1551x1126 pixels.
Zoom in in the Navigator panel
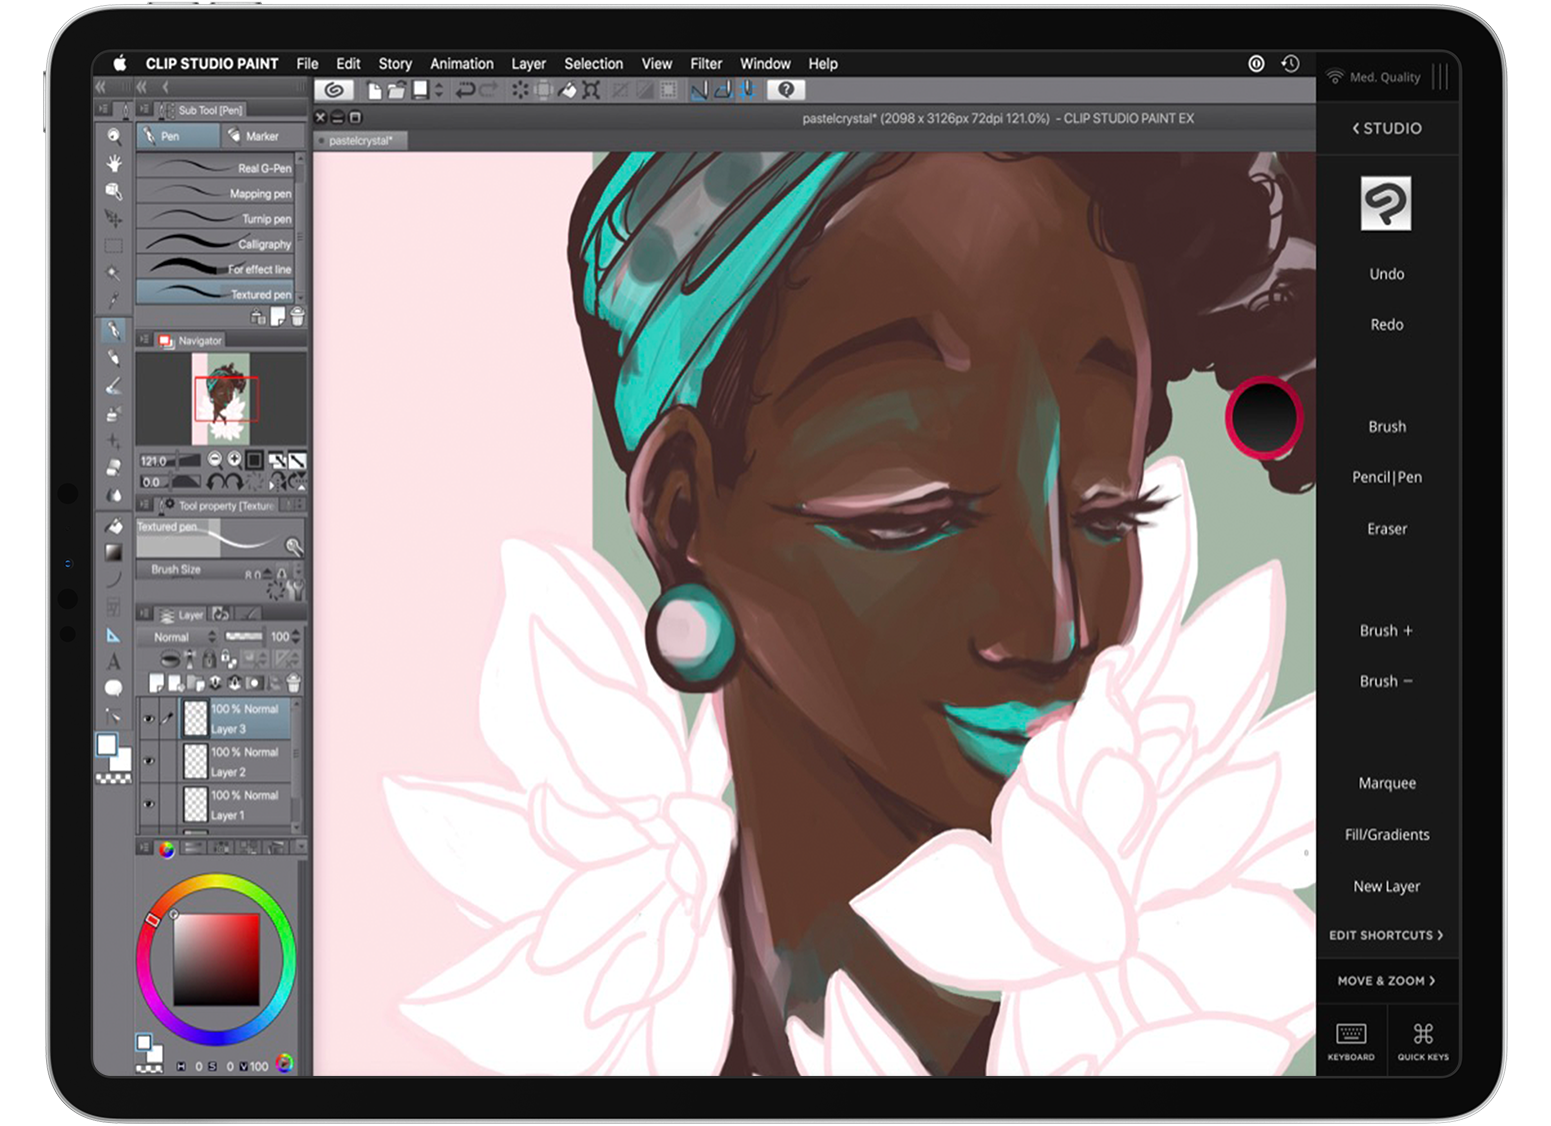tap(234, 459)
